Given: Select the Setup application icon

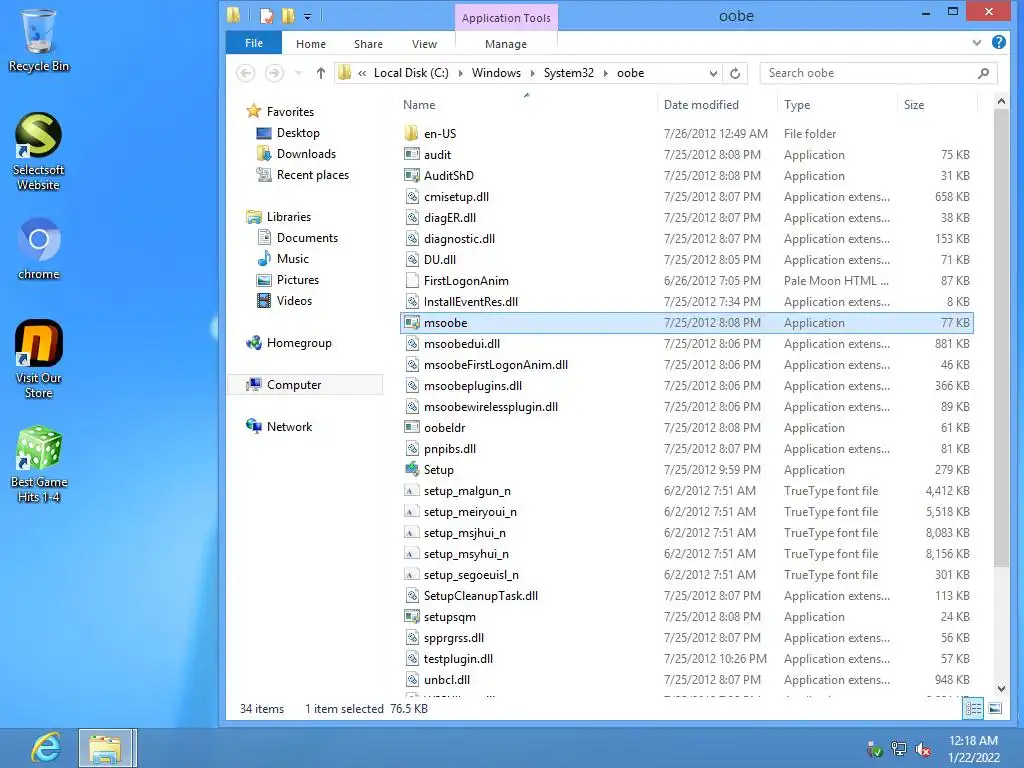Looking at the screenshot, I should tap(411, 470).
